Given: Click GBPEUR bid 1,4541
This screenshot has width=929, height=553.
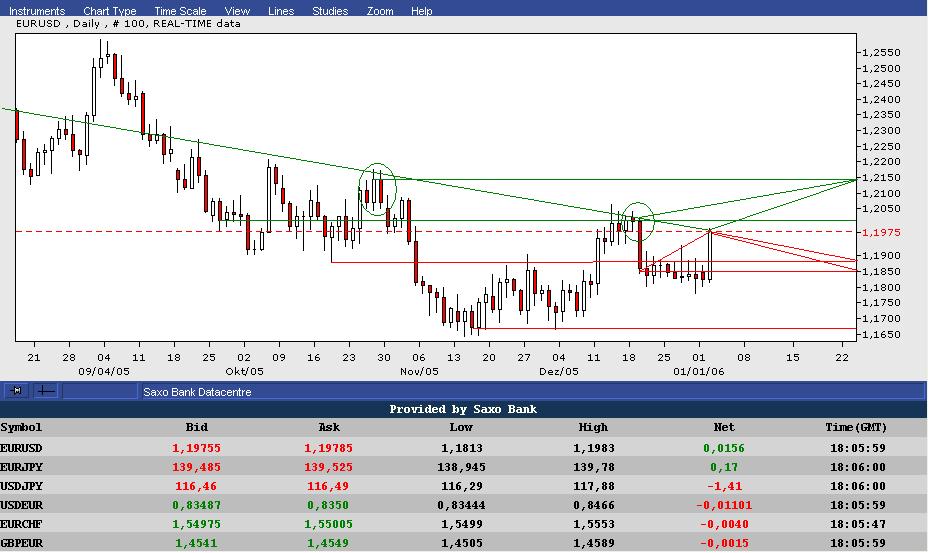Looking at the screenshot, I should (196, 543).
